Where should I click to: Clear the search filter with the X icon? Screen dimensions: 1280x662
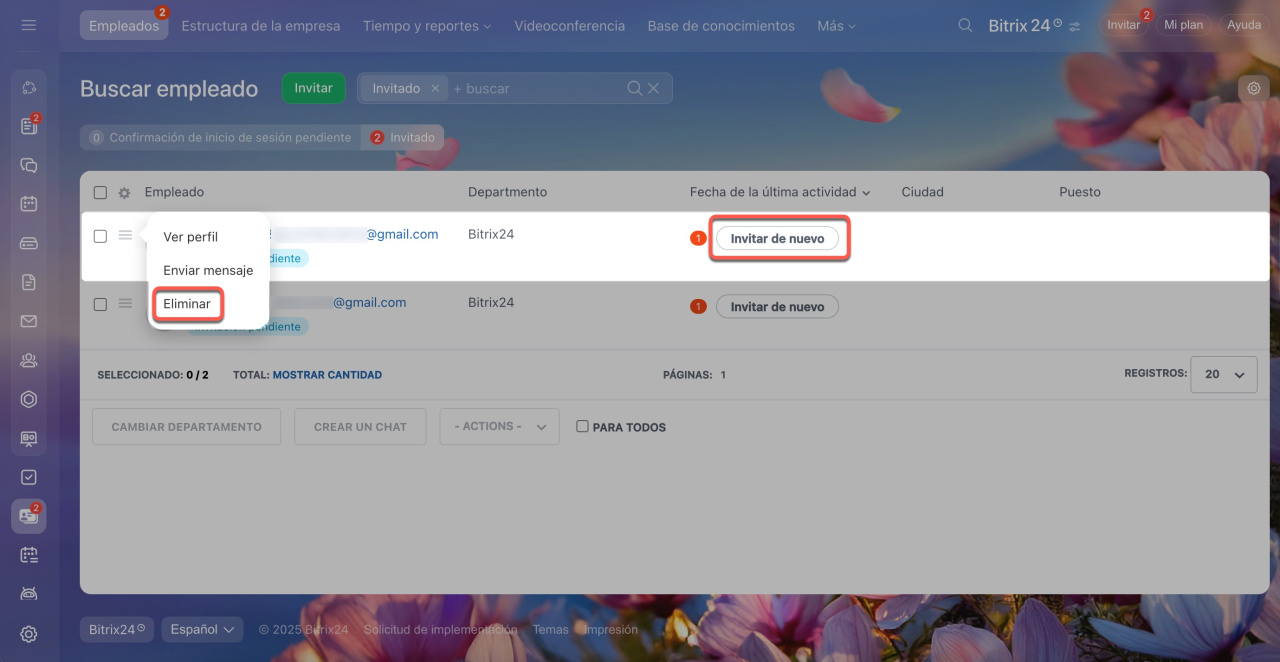654,88
